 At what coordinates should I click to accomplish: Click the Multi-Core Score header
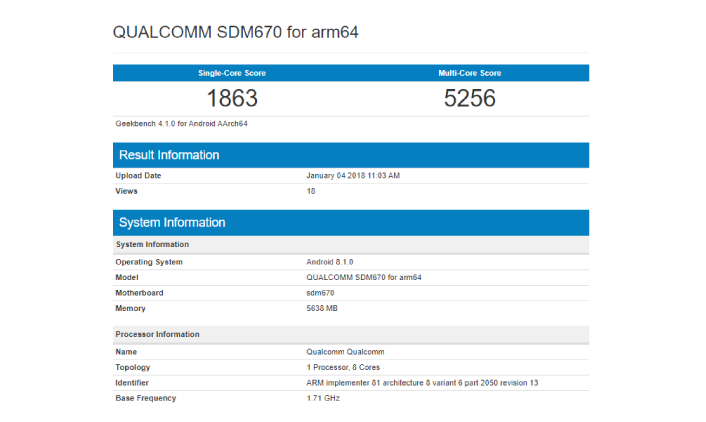click(470, 73)
